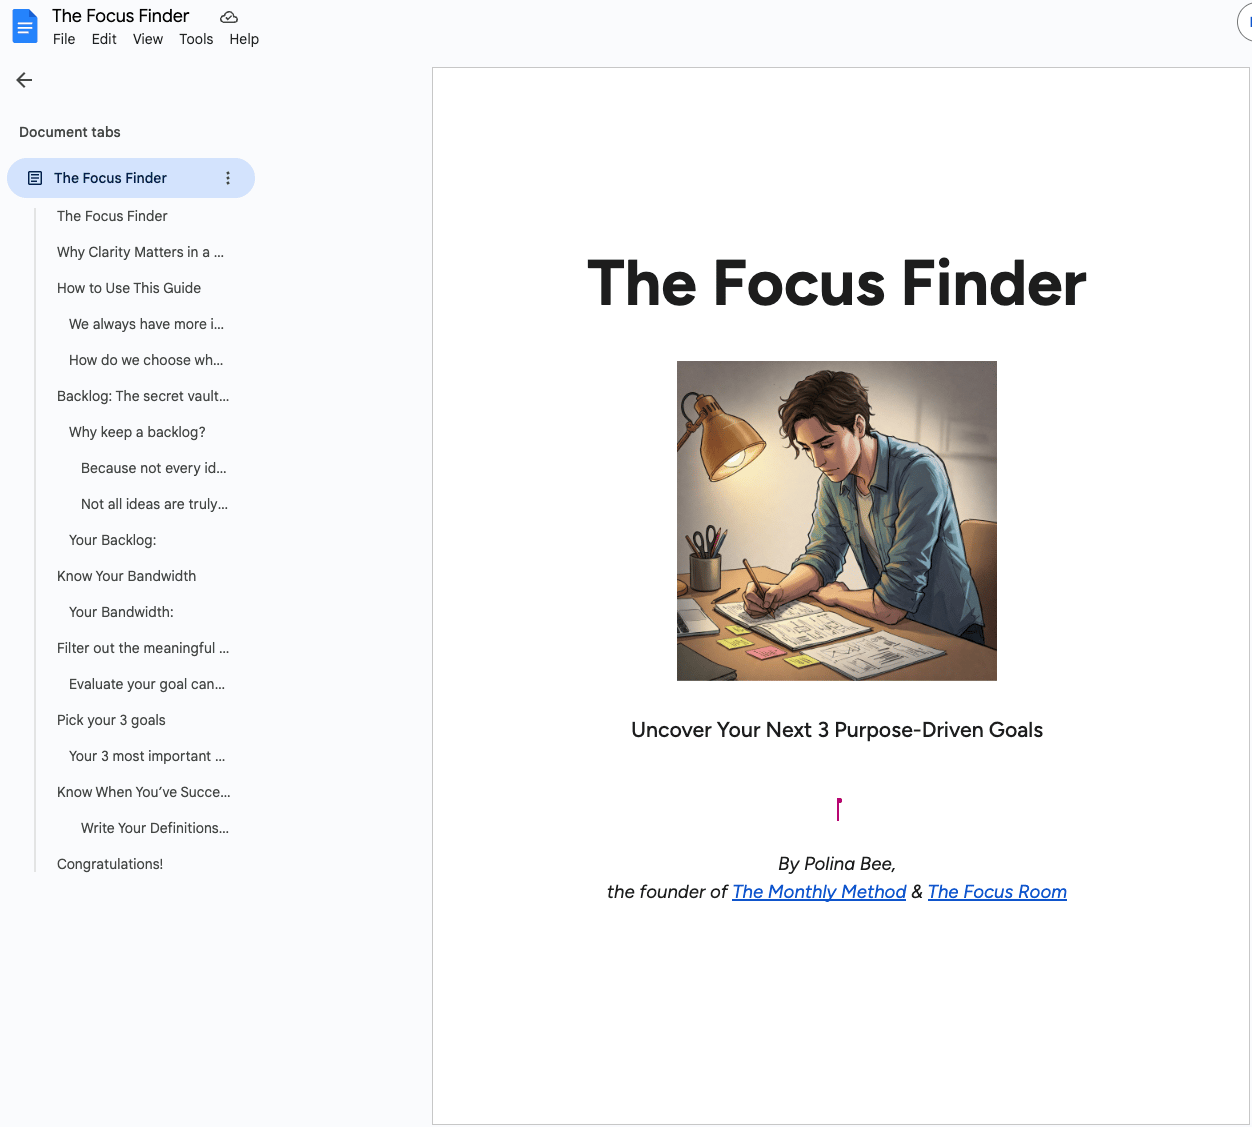Click the document title at top left
This screenshot has height=1127, width=1252.
(121, 16)
